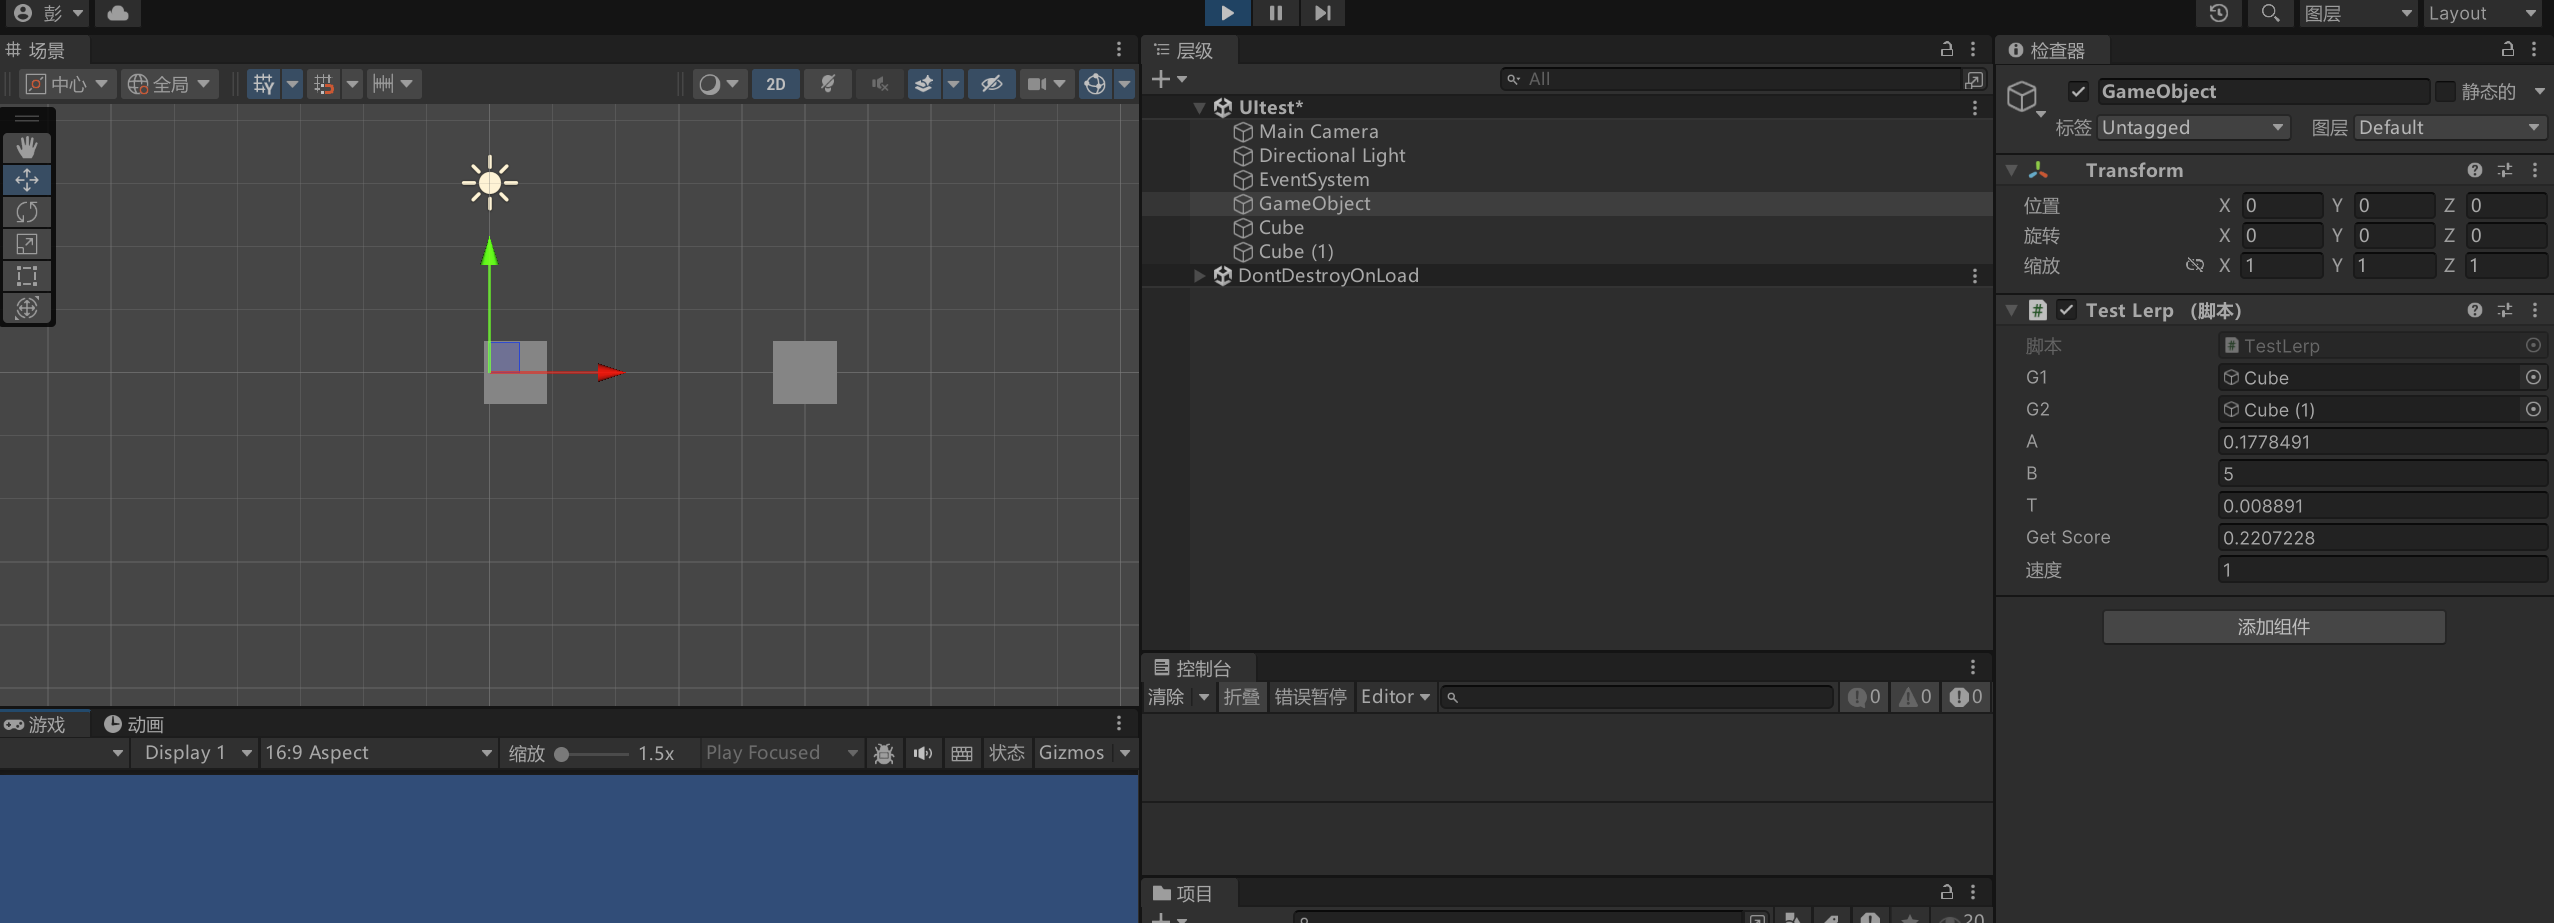This screenshot has height=923, width=2554.
Task: Expand the DontDestroyOnLoad node
Action: pos(1197,276)
